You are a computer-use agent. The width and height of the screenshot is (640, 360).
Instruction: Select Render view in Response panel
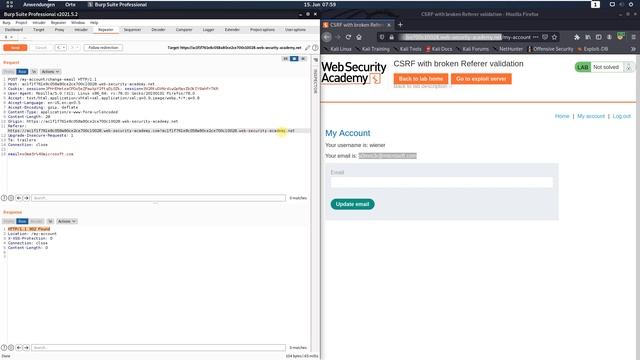pyautogui.click(x=36, y=221)
